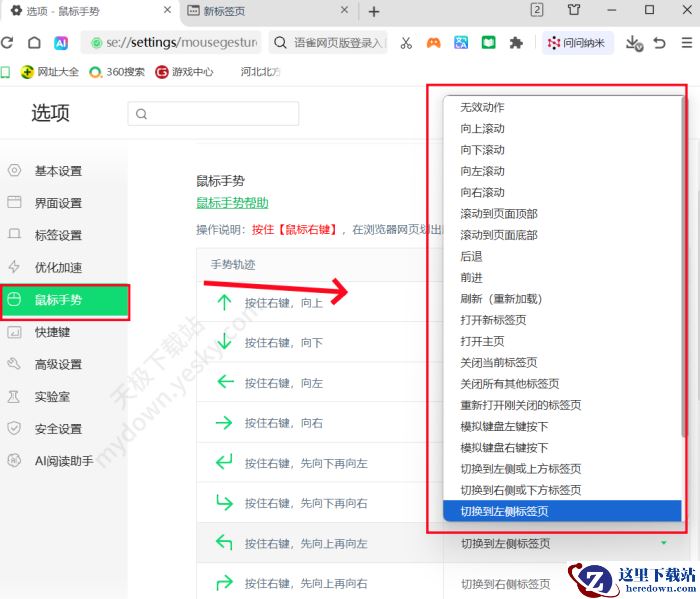Choose 重新打开刚关闭的标签页 option
Image resolution: width=700 pixels, height=599 pixels.
click(562, 405)
